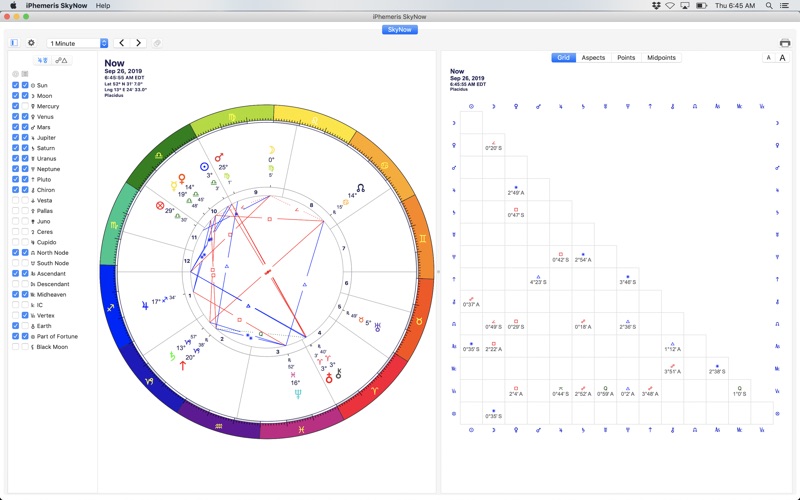800x500 pixels.
Task: Click the orange Venus glyph in the chart
Action: 181,179
